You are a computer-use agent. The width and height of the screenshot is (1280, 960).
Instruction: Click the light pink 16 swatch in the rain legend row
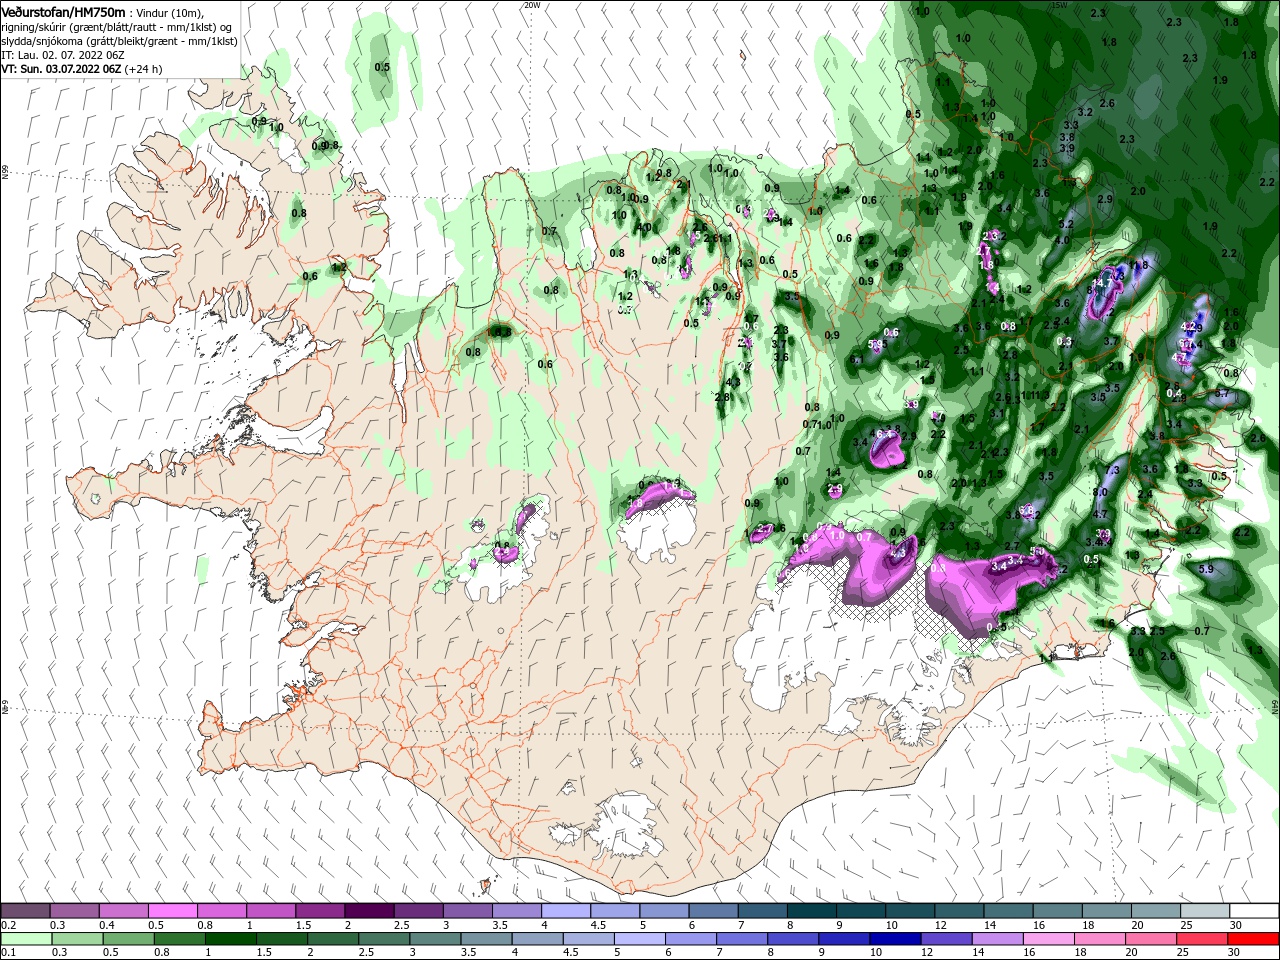(x=1049, y=939)
